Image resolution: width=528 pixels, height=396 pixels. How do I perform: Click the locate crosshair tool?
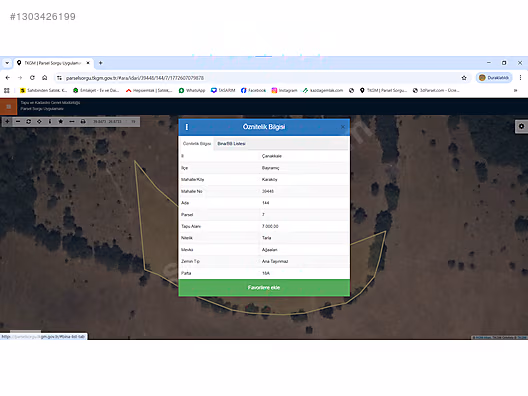pos(39,122)
